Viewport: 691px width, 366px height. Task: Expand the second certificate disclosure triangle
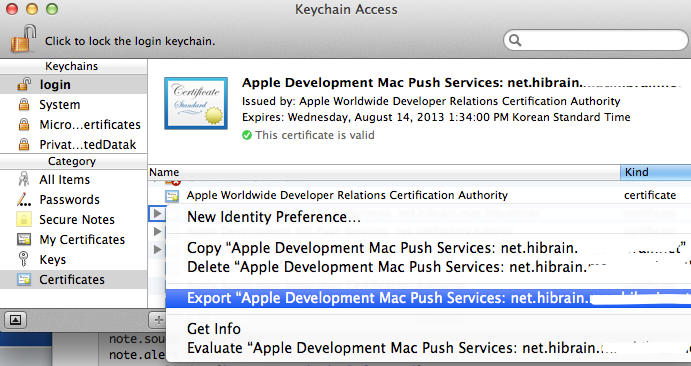pyautogui.click(x=157, y=231)
